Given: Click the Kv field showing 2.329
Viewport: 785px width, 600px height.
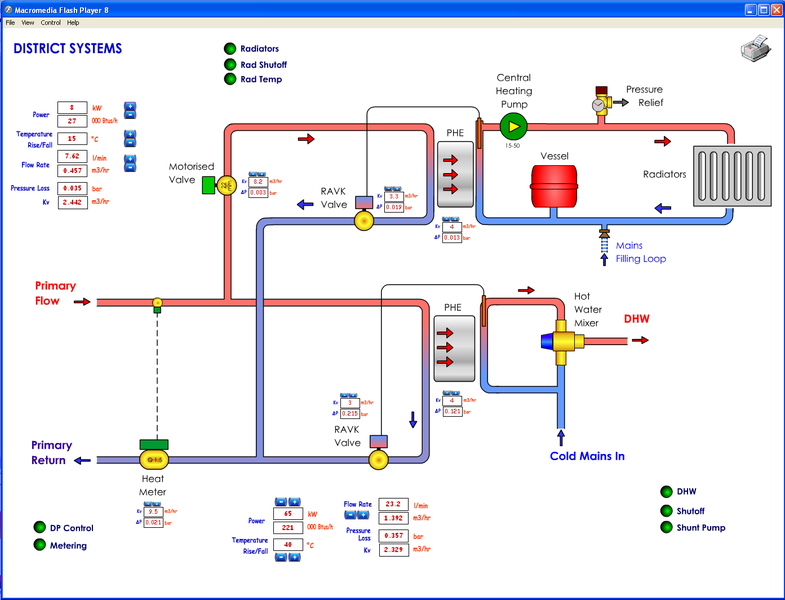Looking at the screenshot, I should 394,549.
